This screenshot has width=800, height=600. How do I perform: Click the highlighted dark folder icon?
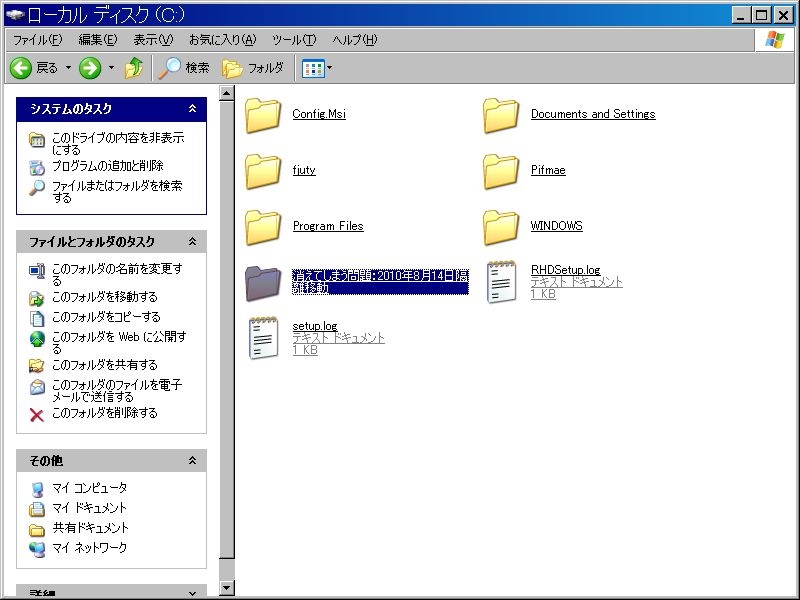pos(263,284)
